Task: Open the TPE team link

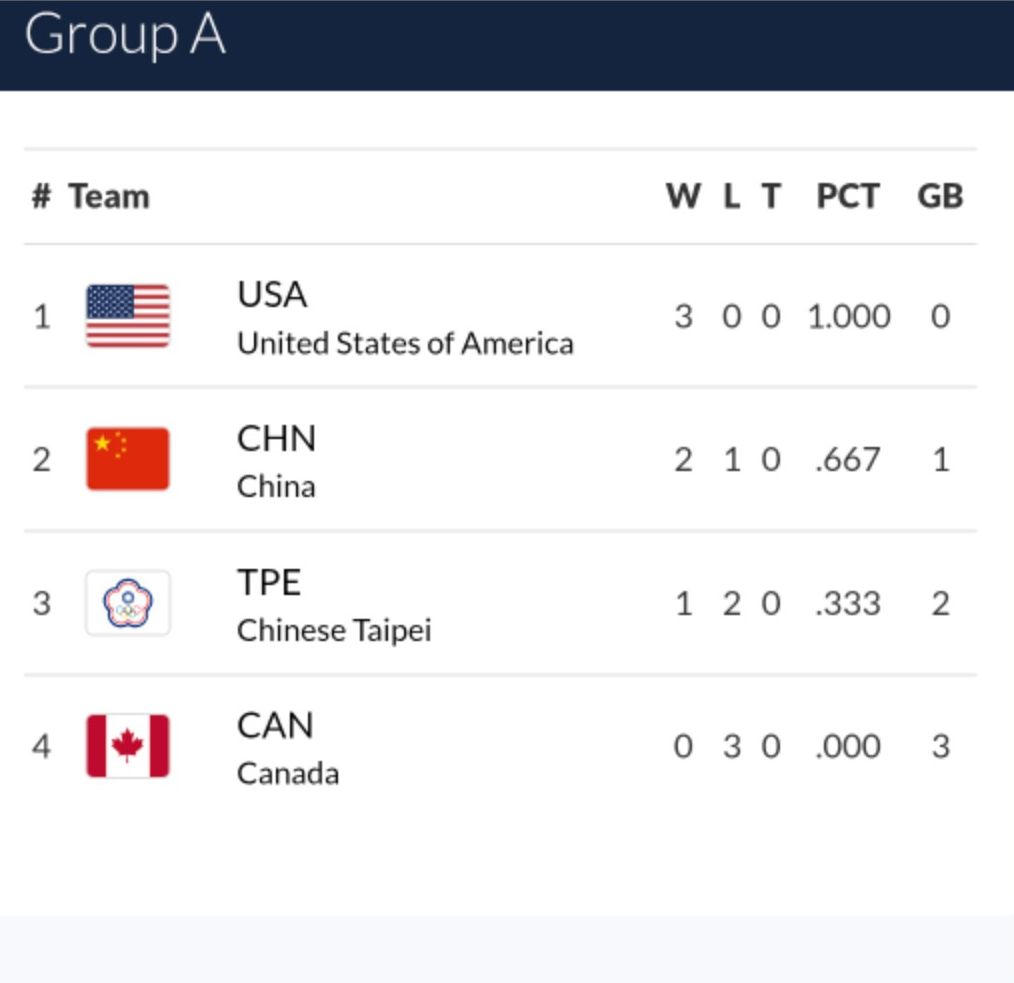Action: pos(269,582)
